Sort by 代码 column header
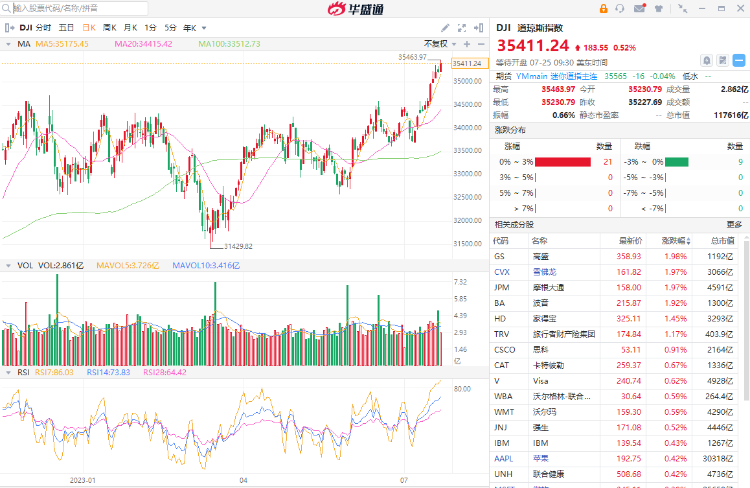Viewport: 750px width, 488px height. (501, 241)
